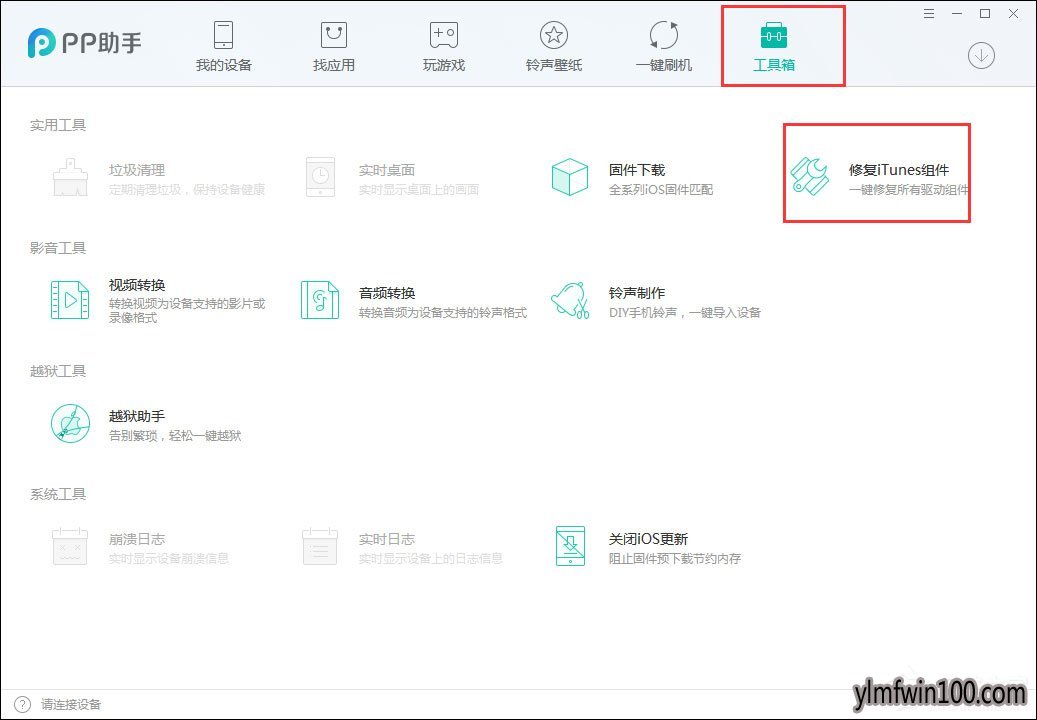Open 音频转换 tool title
The width and height of the screenshot is (1037, 720).
[387, 293]
